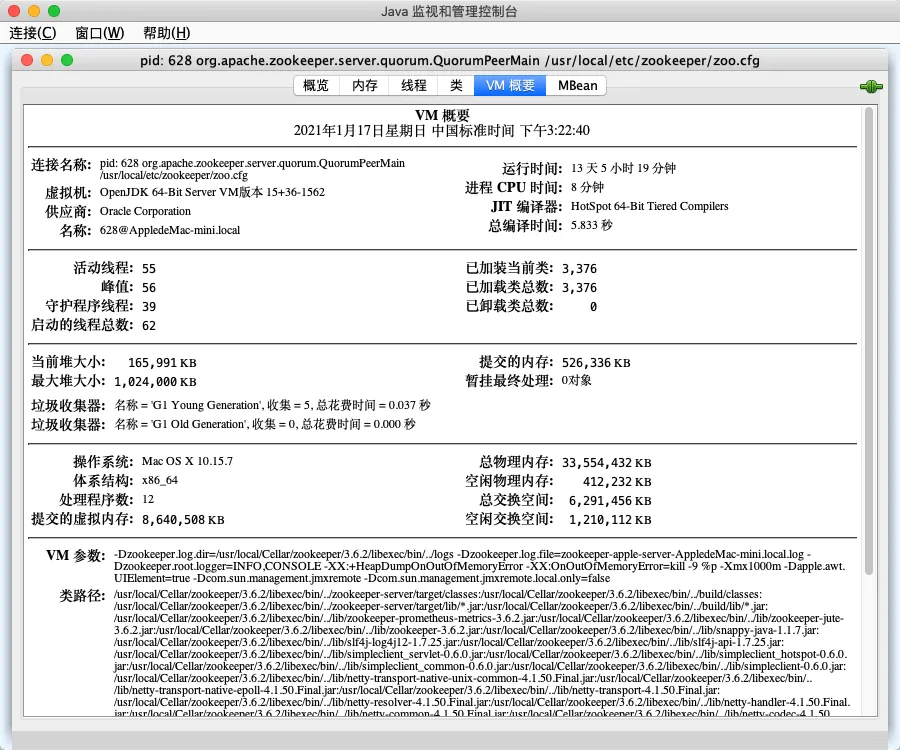
Task: Open the 连接(C) menu
Action: pyautogui.click(x=33, y=33)
